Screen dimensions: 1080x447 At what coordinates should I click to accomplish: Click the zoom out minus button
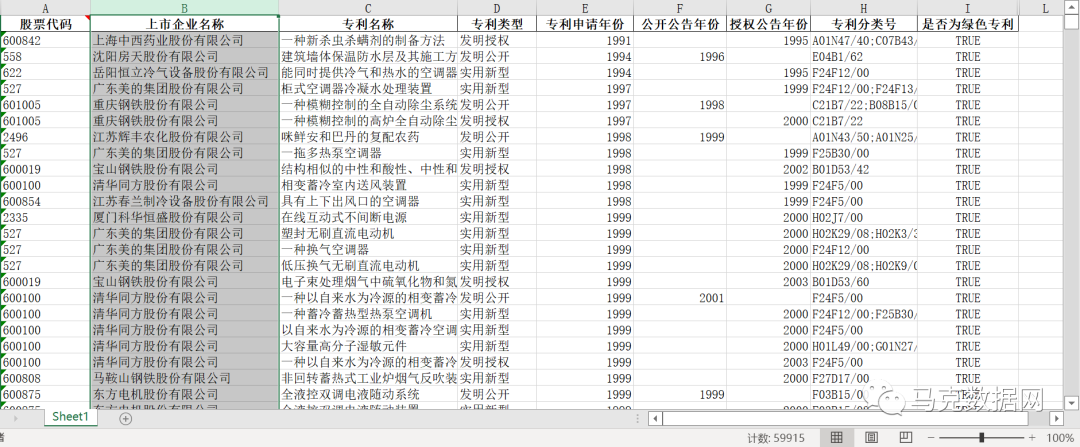pyautogui.click(x=931, y=437)
